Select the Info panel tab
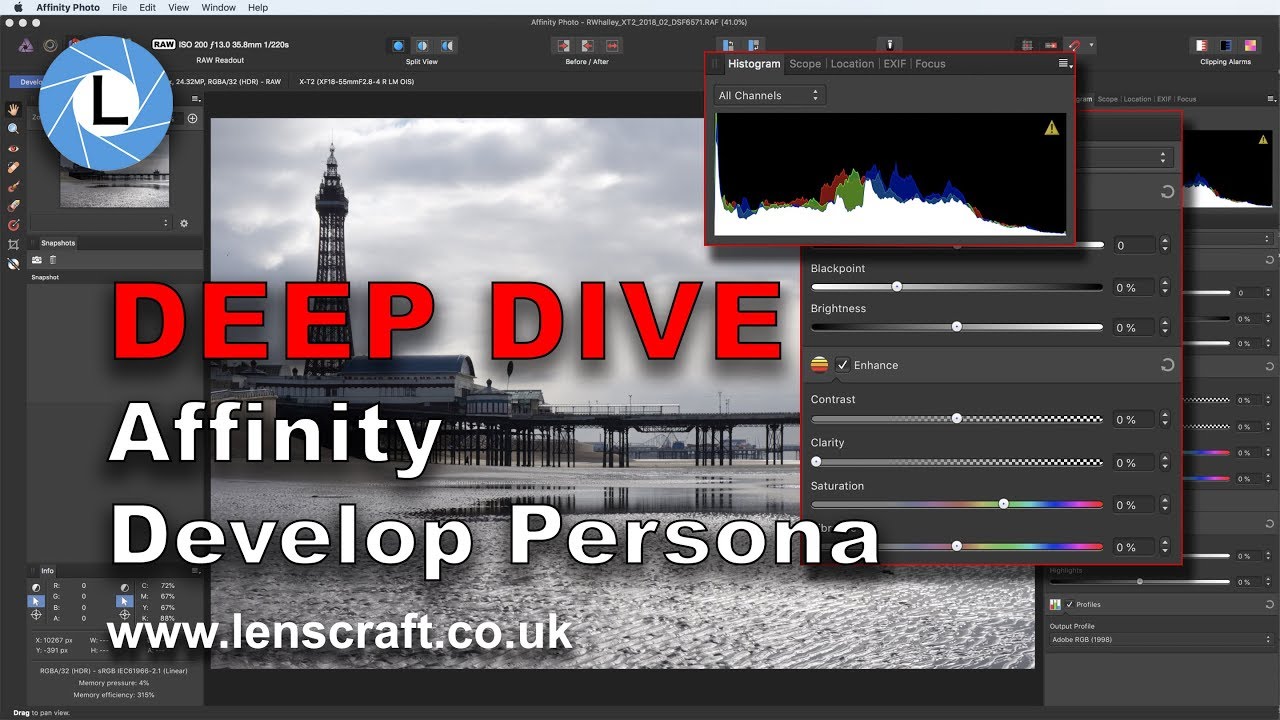This screenshot has height=720, width=1280. click(x=47, y=571)
